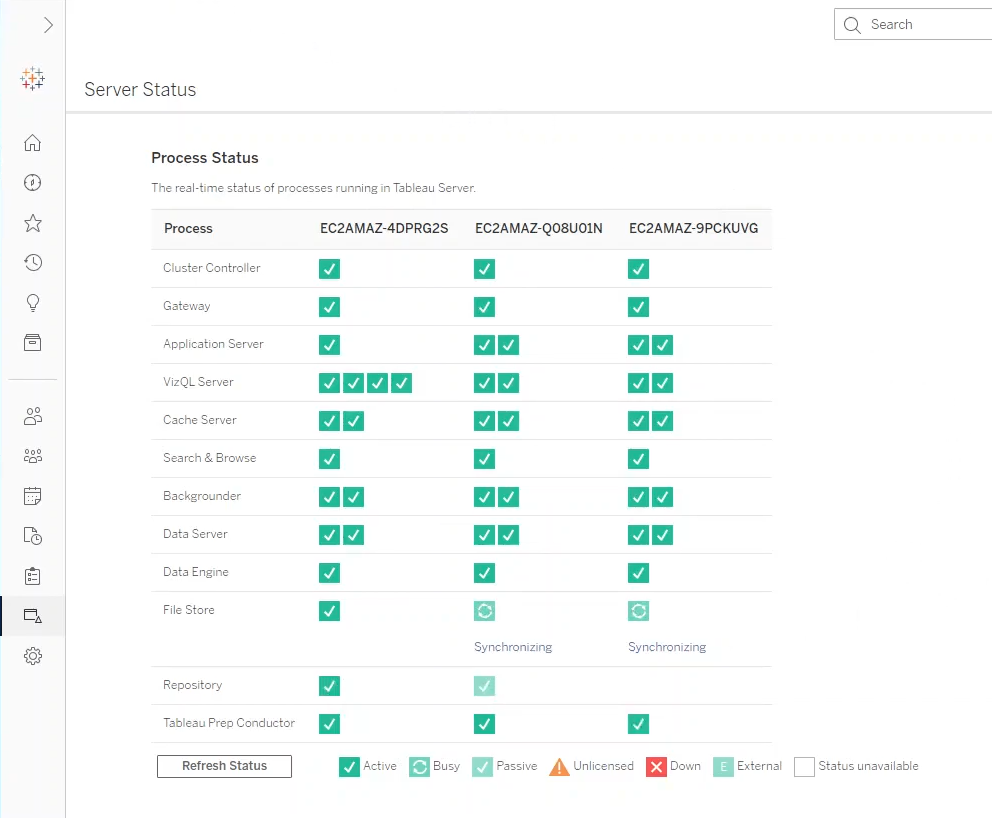The image size is (992, 818).
Task: Click Synchronizing text under EC2AMAZ-Q08U01N
Action: point(513,647)
